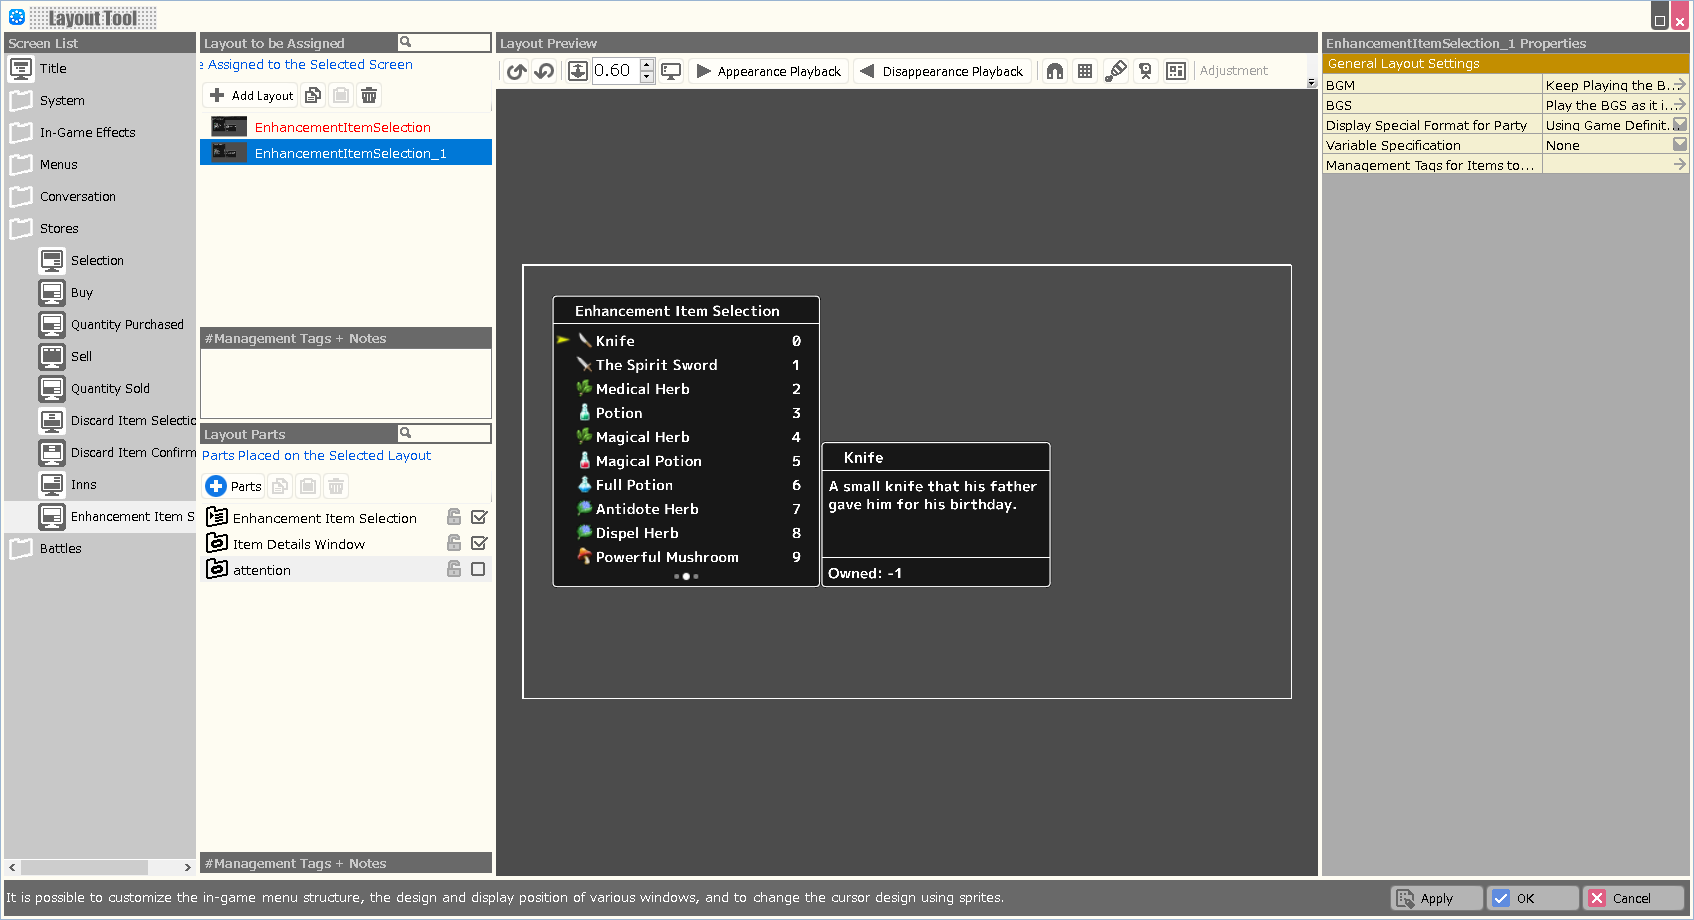Open the Variable Specification dropdown
The width and height of the screenshot is (1694, 920).
click(1679, 145)
